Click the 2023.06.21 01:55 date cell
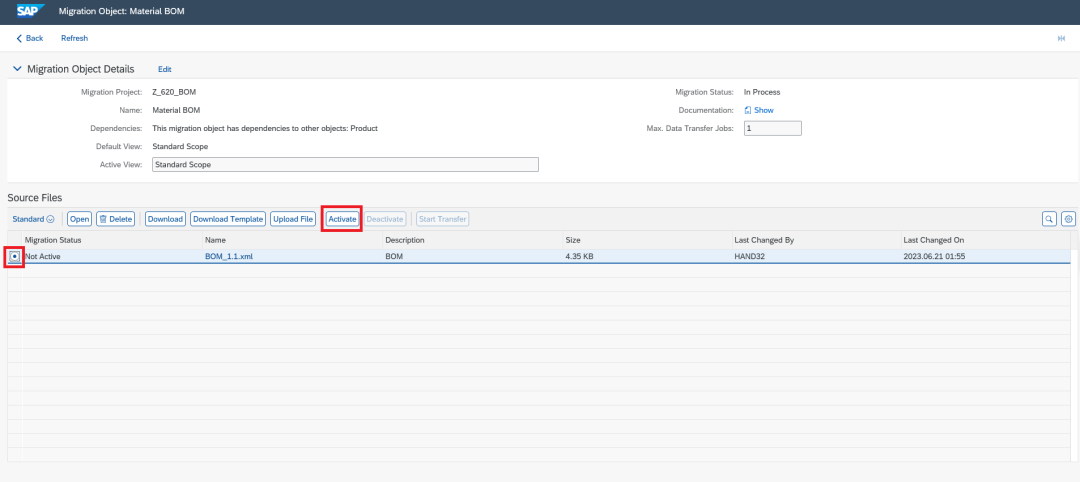The height and width of the screenshot is (482, 1080). pos(985,256)
